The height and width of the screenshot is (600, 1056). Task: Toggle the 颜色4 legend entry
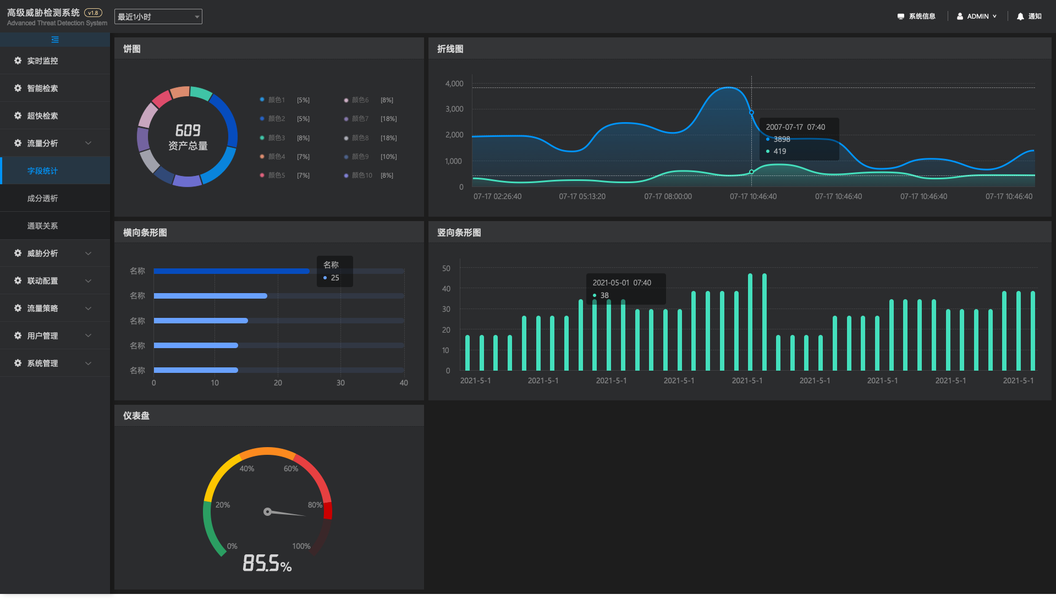tap(285, 156)
